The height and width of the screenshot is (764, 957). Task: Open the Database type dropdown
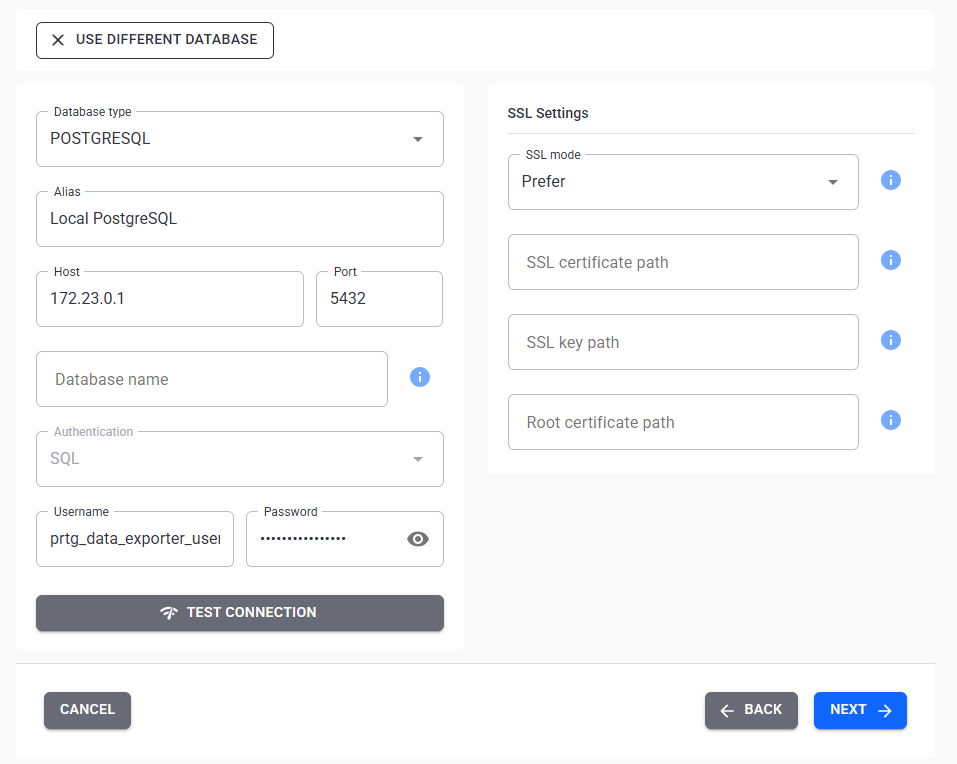[240, 139]
